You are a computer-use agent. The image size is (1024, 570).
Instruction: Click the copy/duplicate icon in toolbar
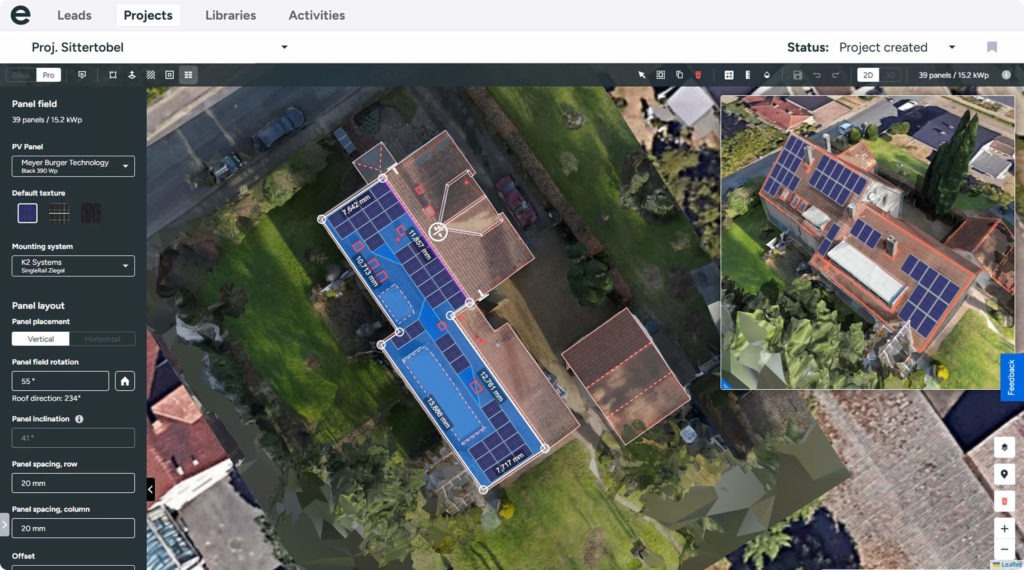tap(679, 75)
